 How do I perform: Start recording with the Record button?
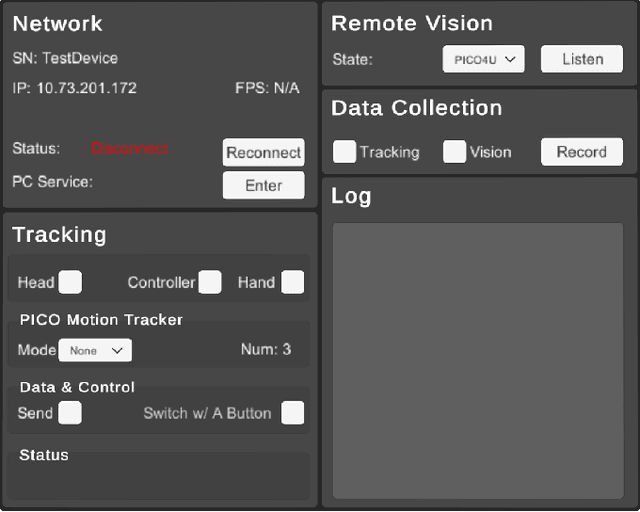pos(582,152)
